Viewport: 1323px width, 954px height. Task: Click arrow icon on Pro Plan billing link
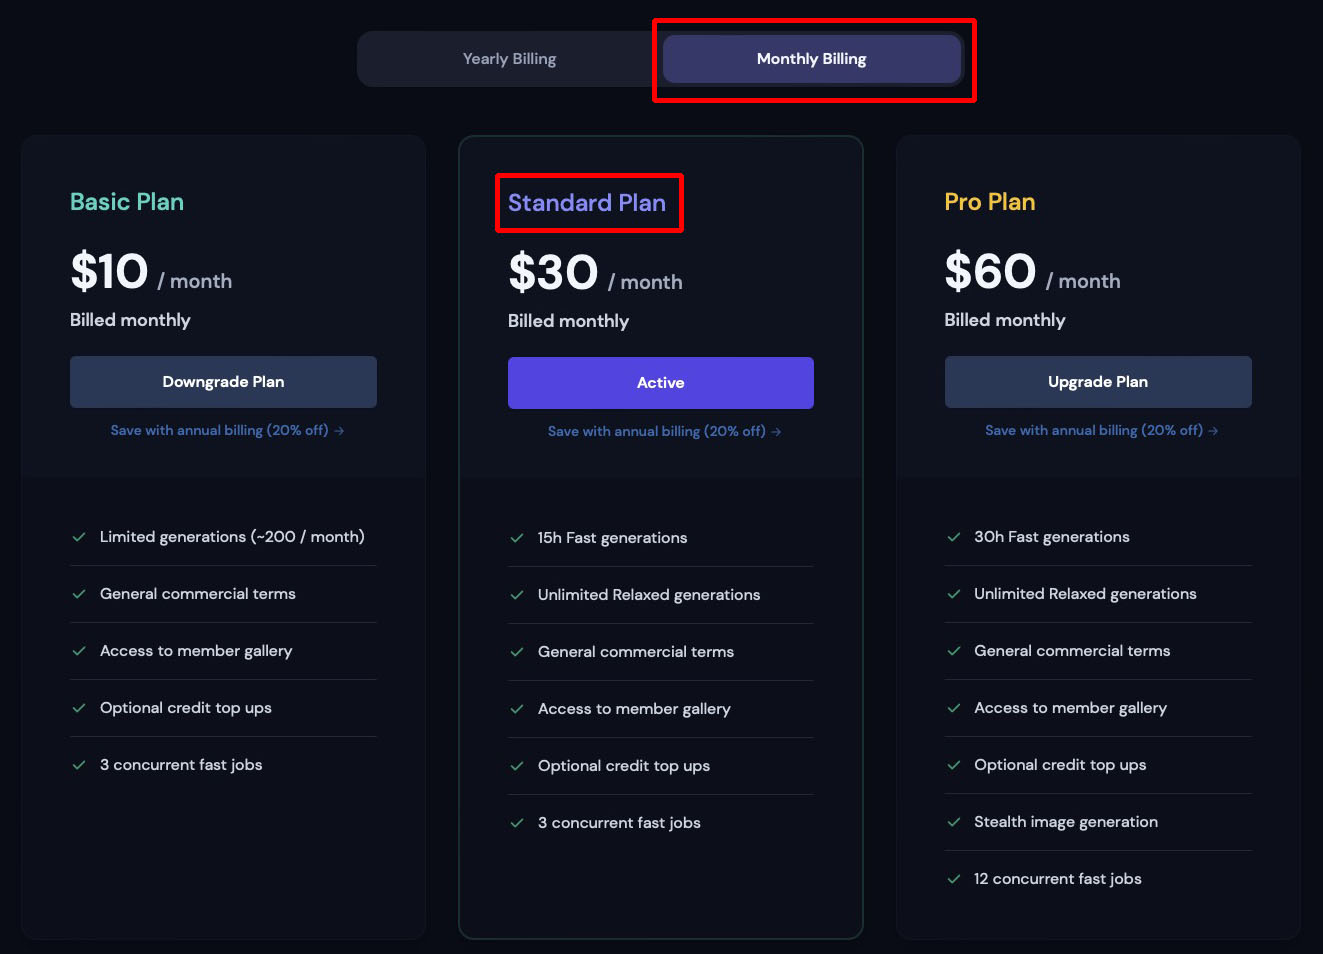1212,430
